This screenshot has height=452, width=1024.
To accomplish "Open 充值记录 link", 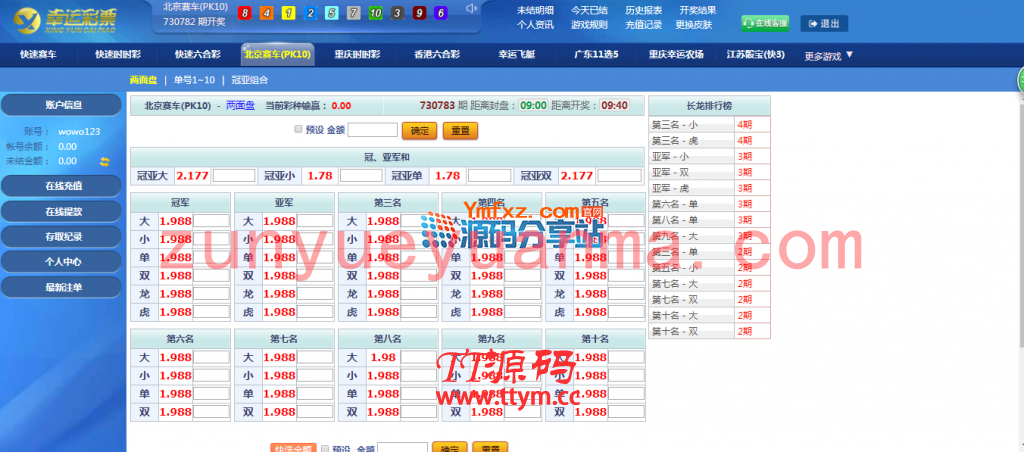I will pyautogui.click(x=644, y=25).
